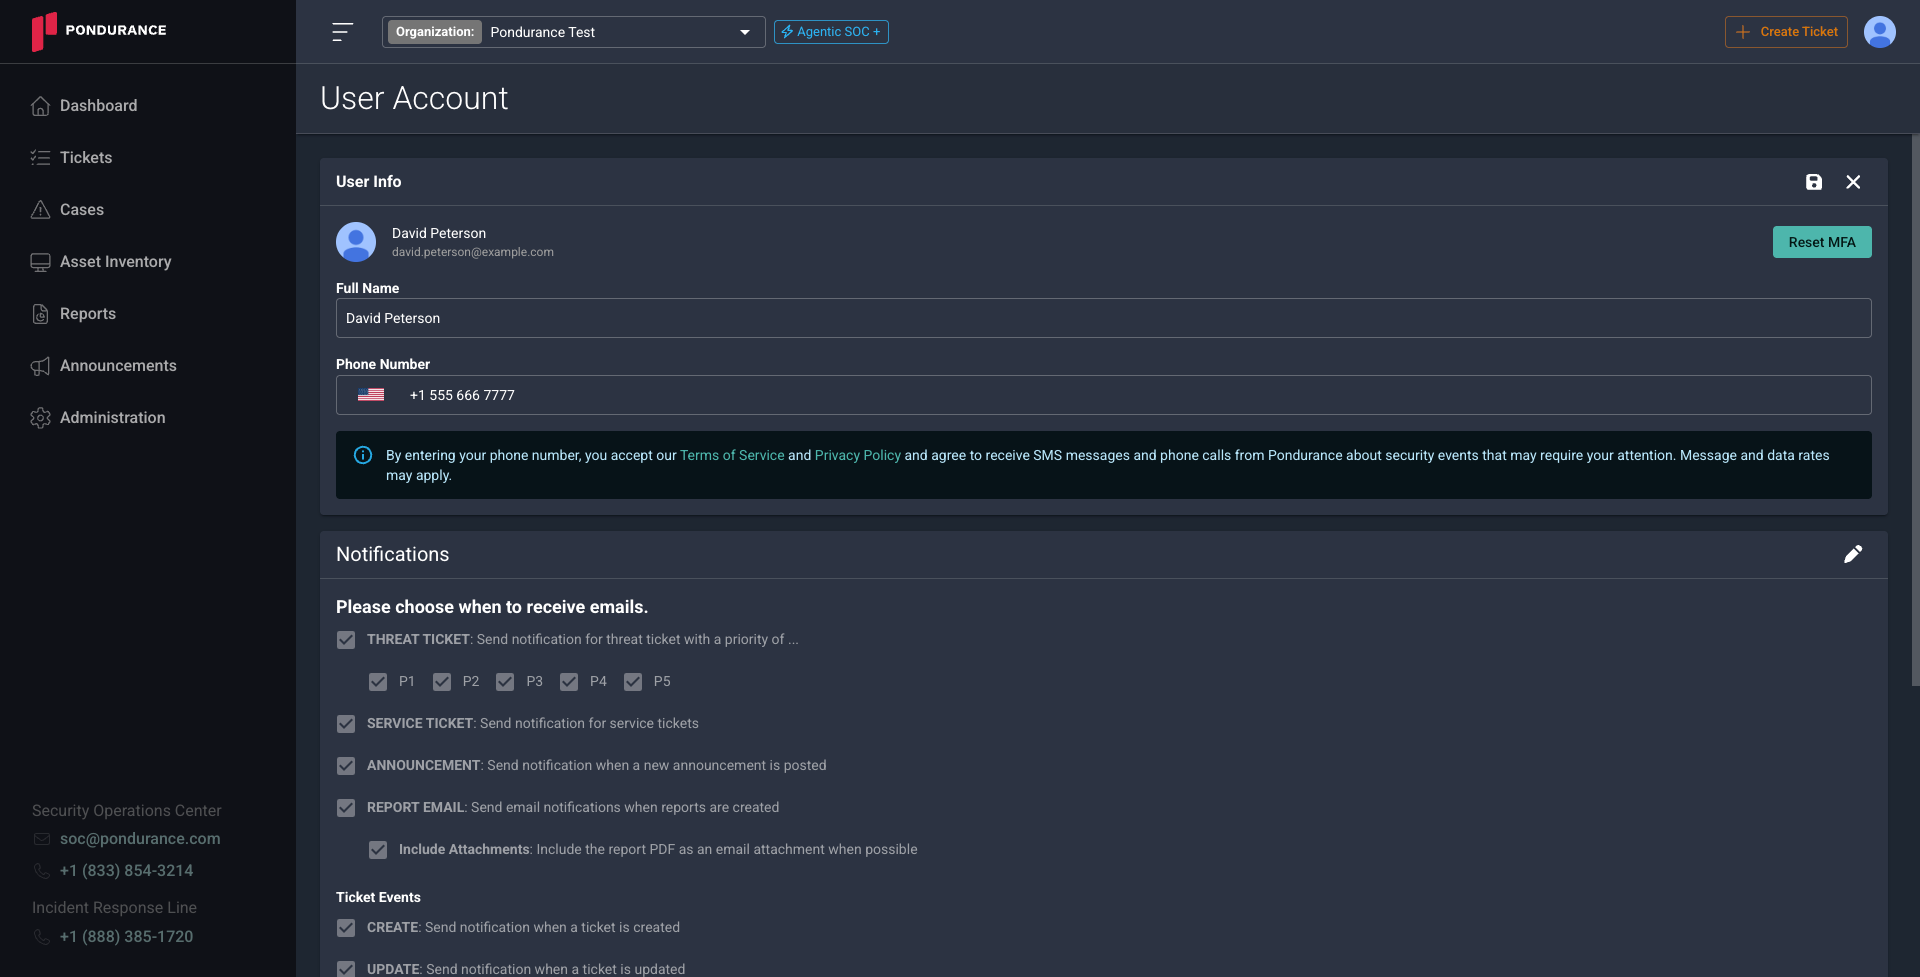Click the Ticket Events heading

378,897
